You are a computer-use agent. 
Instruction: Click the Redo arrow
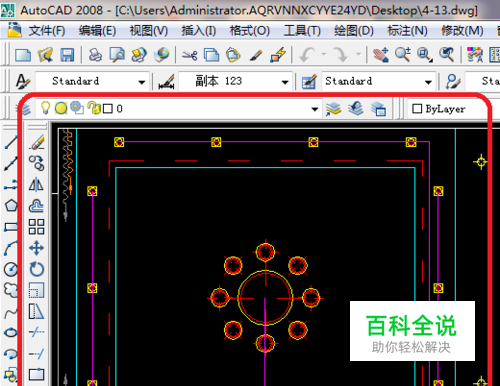point(341,55)
